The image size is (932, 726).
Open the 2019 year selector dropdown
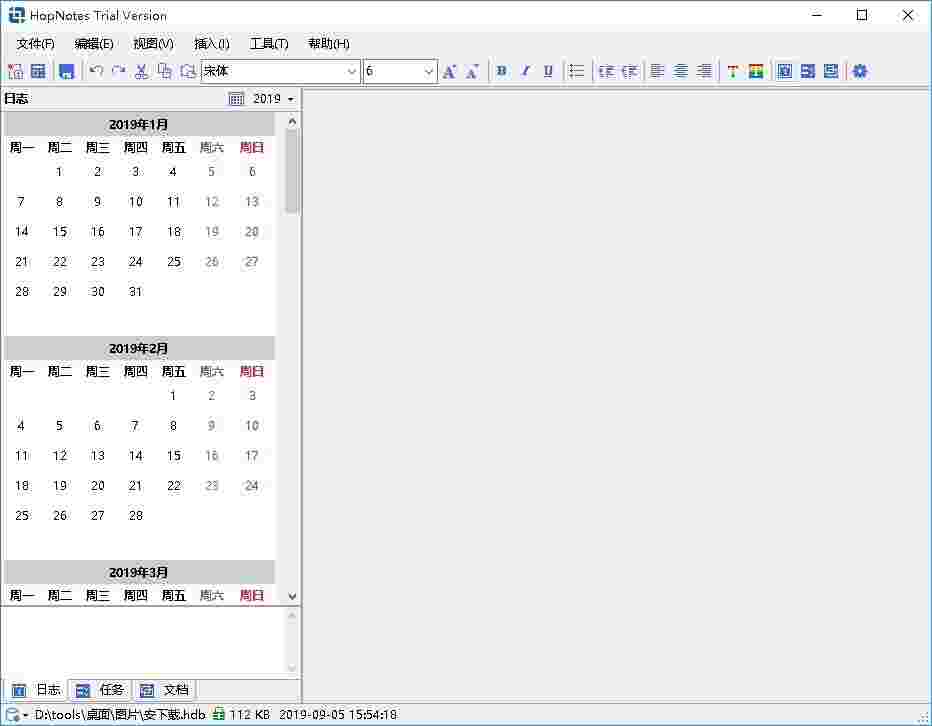pos(271,98)
